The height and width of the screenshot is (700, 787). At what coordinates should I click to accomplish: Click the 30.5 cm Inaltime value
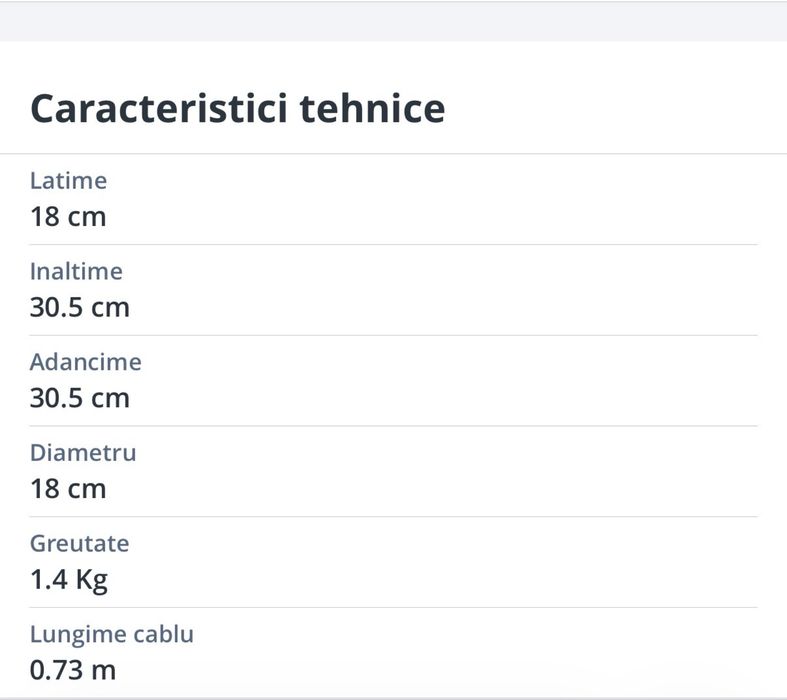click(80, 308)
